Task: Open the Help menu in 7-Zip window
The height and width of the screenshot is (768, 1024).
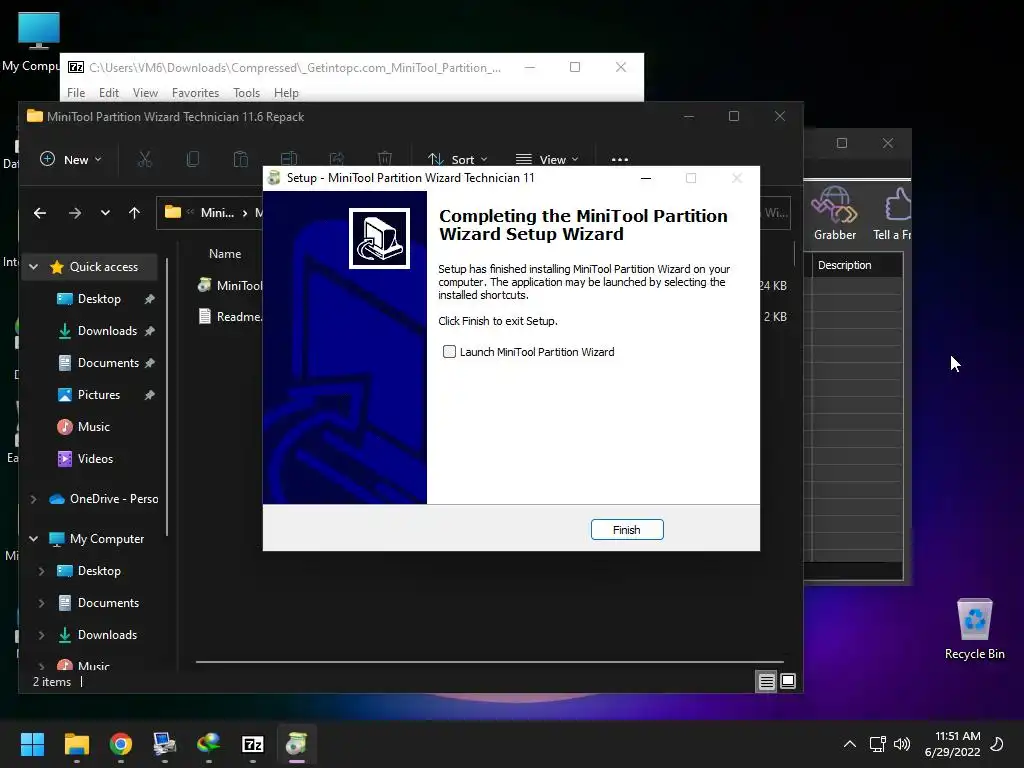Action: pos(286,93)
